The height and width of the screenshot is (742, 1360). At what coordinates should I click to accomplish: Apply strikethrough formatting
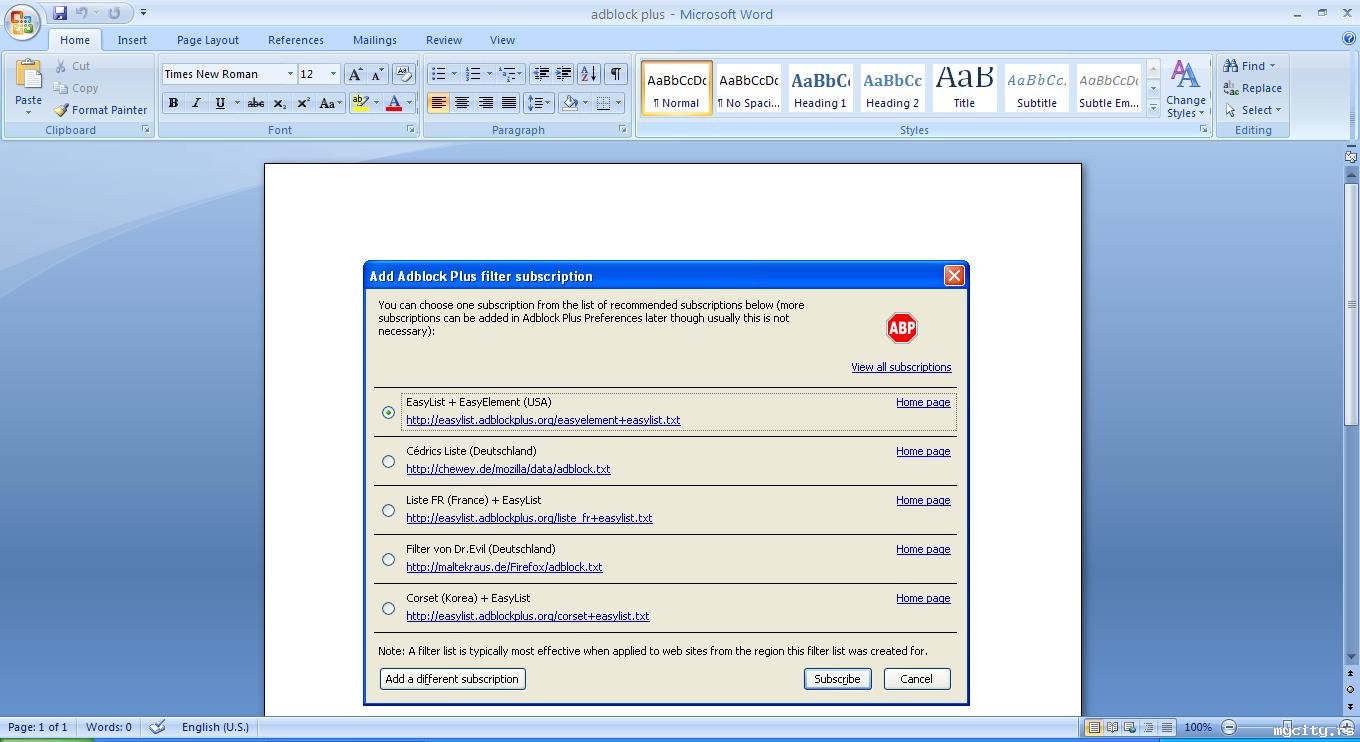[256, 103]
